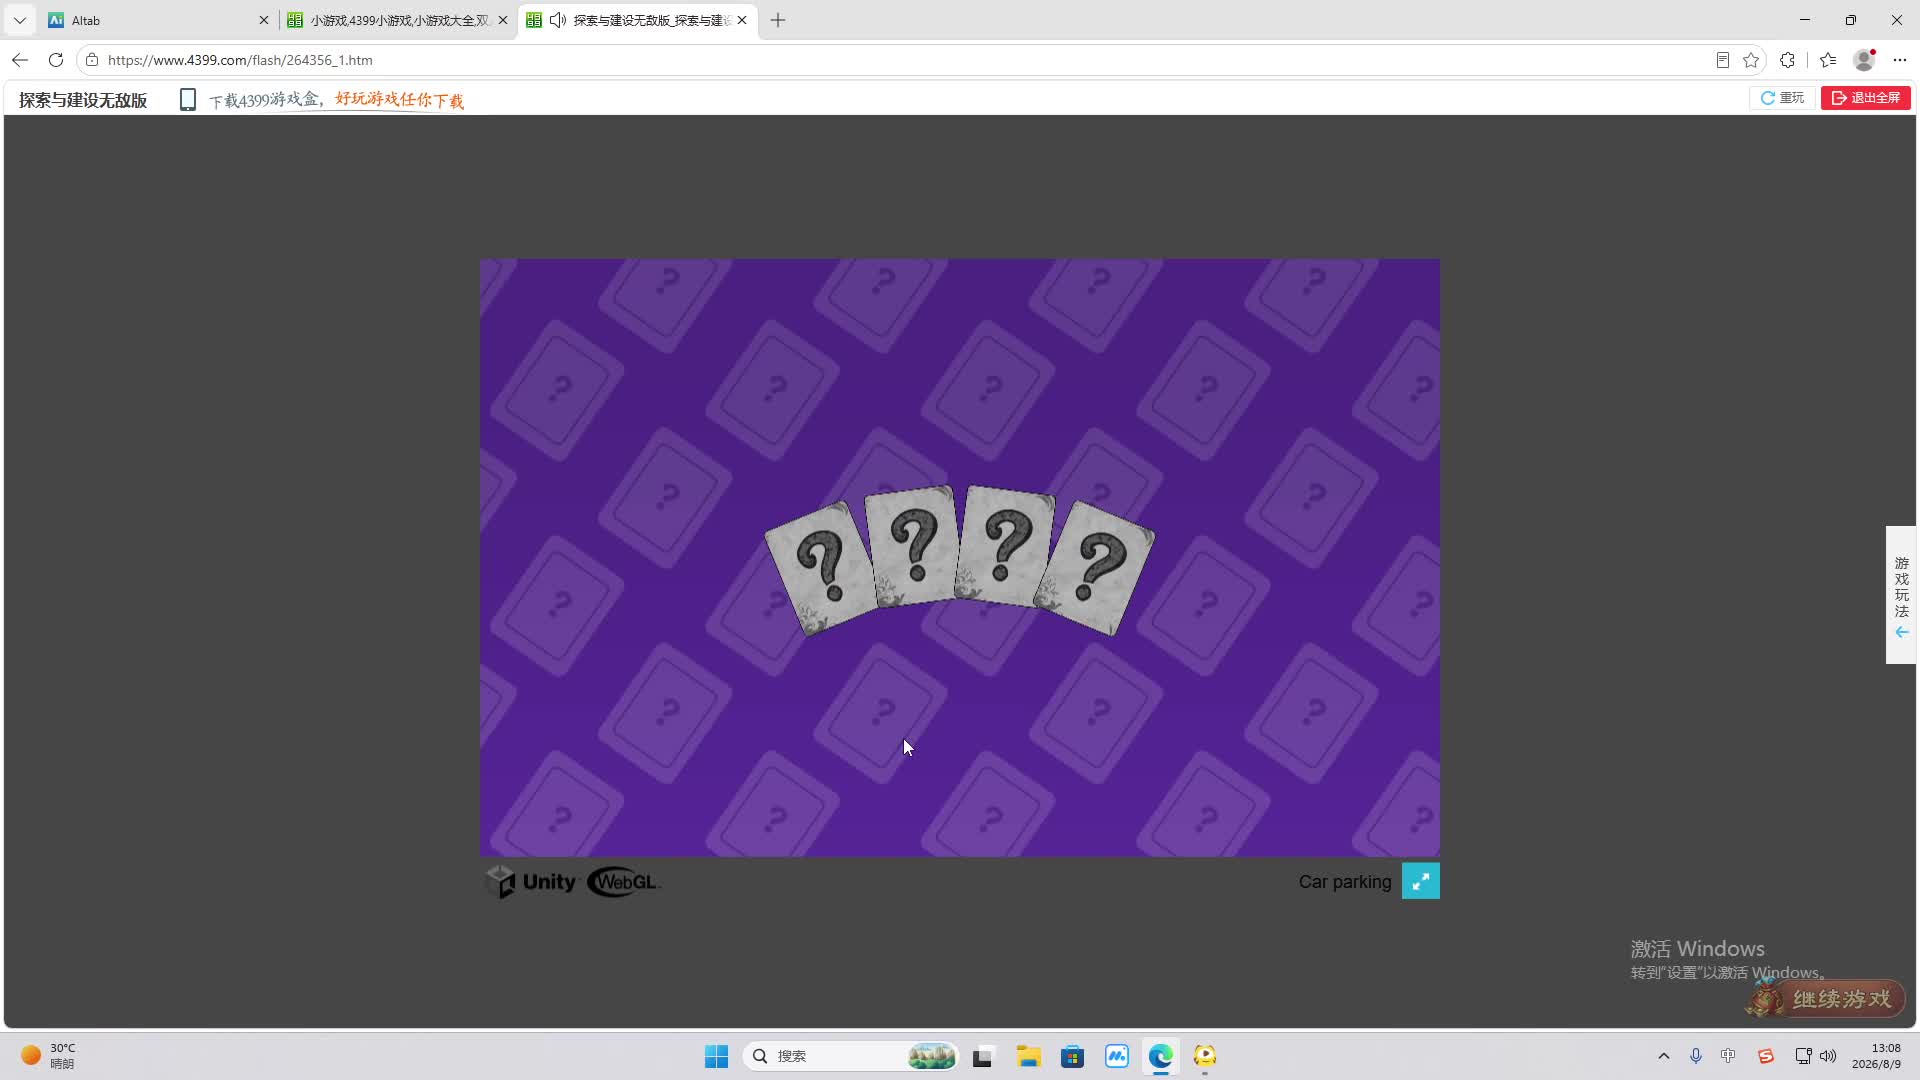Close the Altab tab
The width and height of the screenshot is (1920, 1080).
click(x=264, y=20)
